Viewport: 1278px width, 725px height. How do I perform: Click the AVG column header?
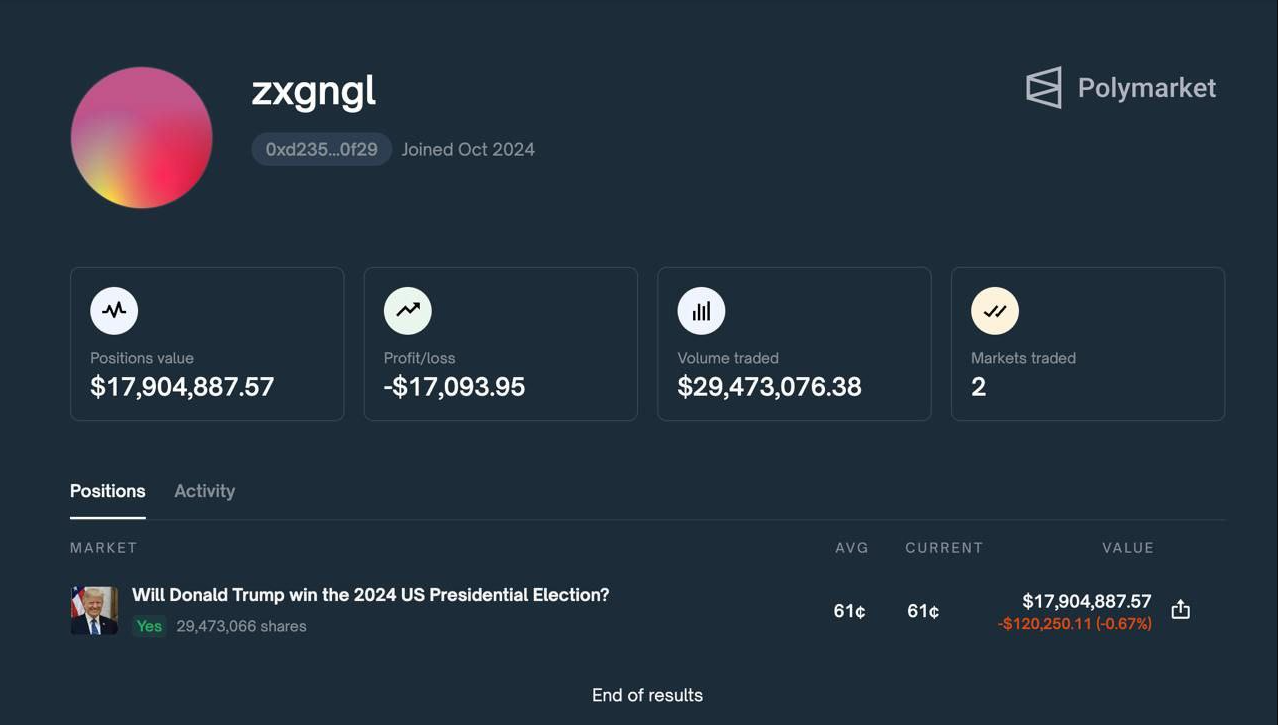852,548
